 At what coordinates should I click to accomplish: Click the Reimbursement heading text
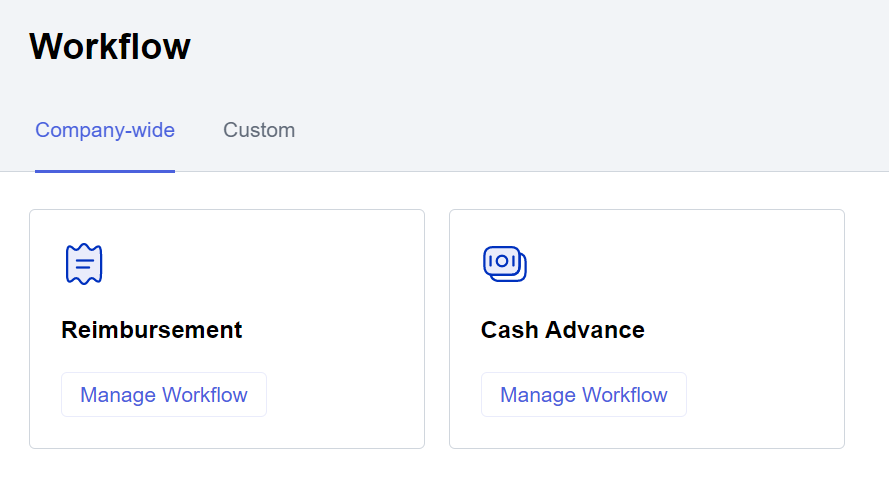coord(151,330)
